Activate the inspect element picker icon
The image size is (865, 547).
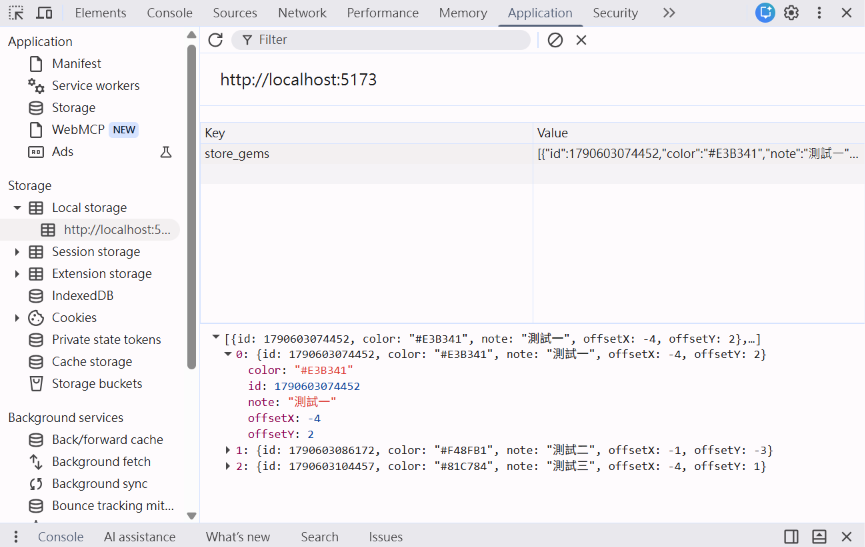click(x=16, y=13)
